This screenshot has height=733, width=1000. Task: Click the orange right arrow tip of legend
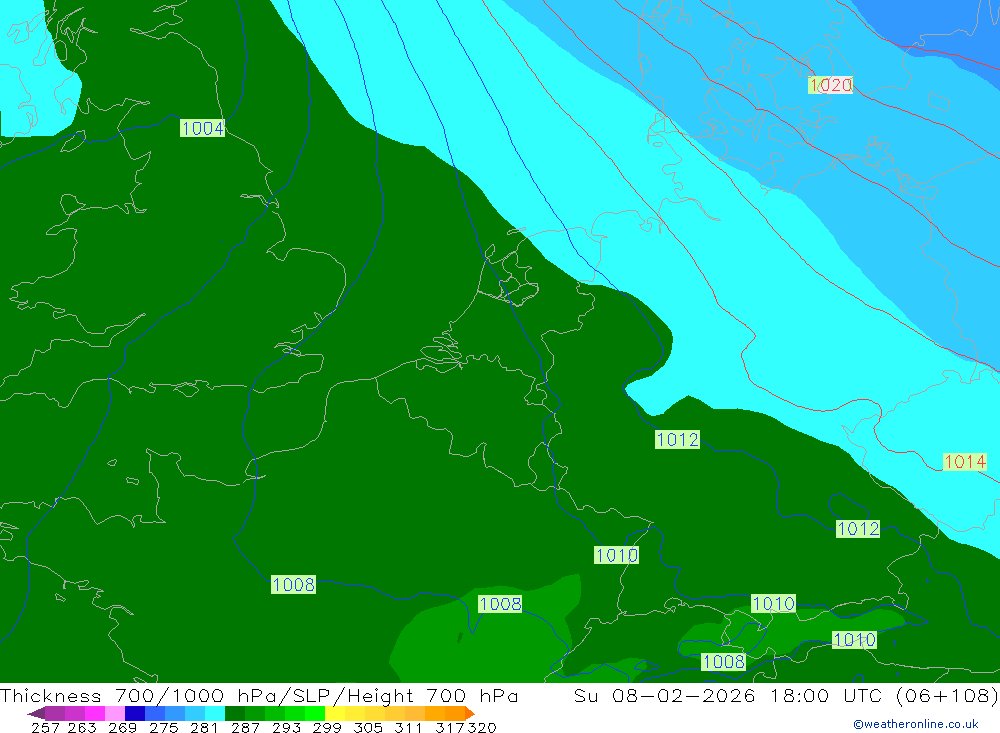[x=470, y=713]
